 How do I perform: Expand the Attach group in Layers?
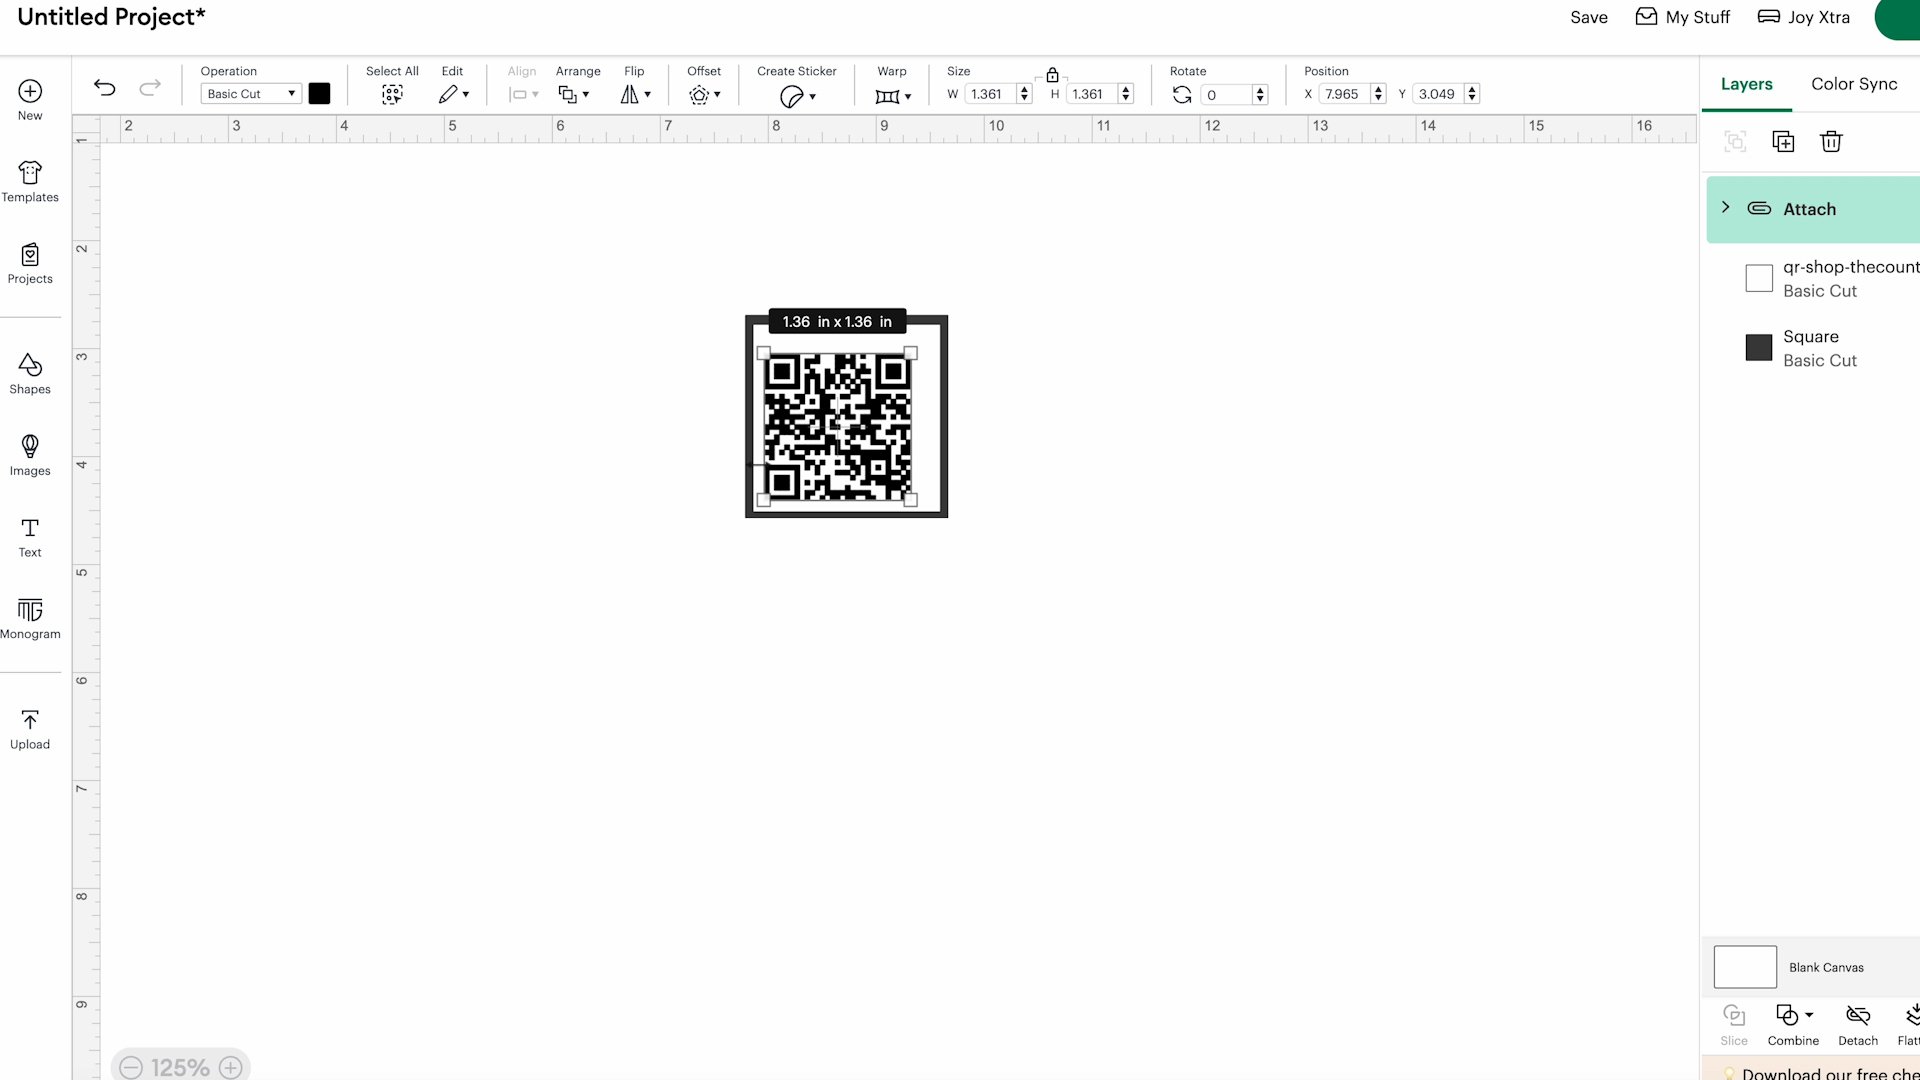tap(1725, 207)
